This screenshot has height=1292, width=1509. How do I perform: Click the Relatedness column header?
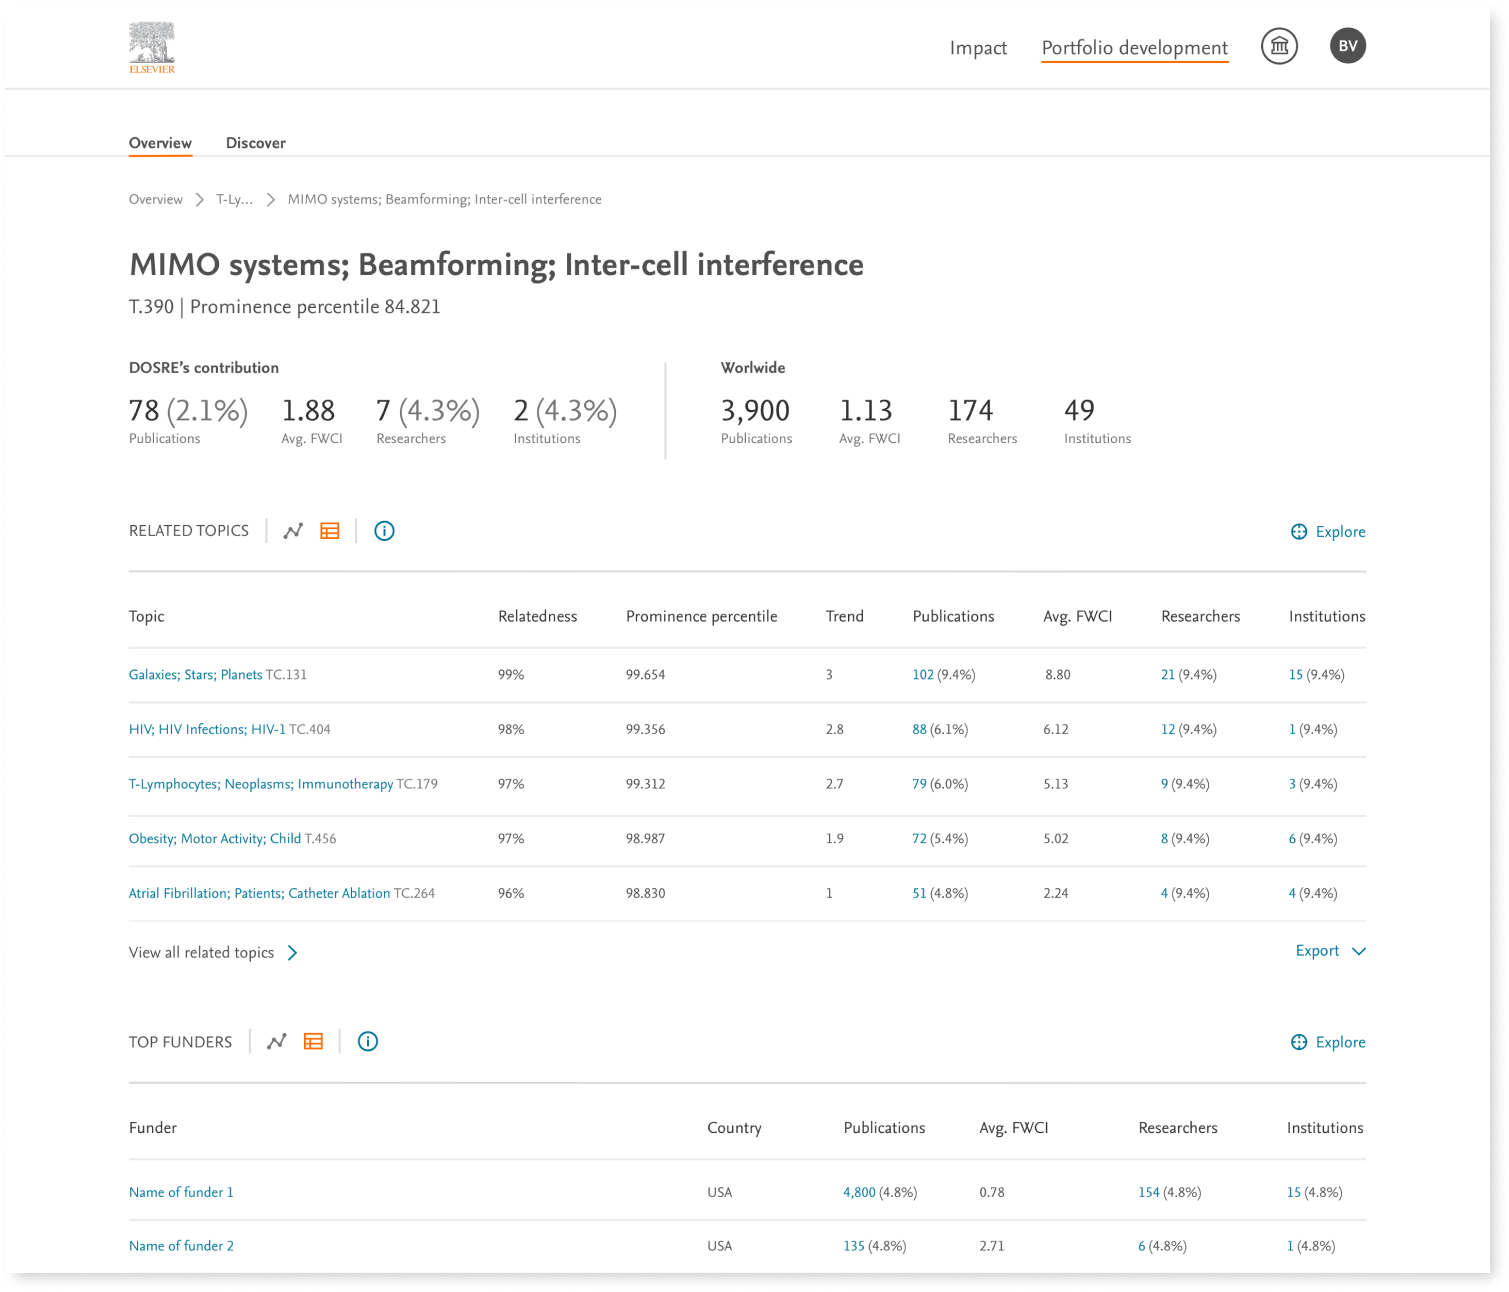538,617
